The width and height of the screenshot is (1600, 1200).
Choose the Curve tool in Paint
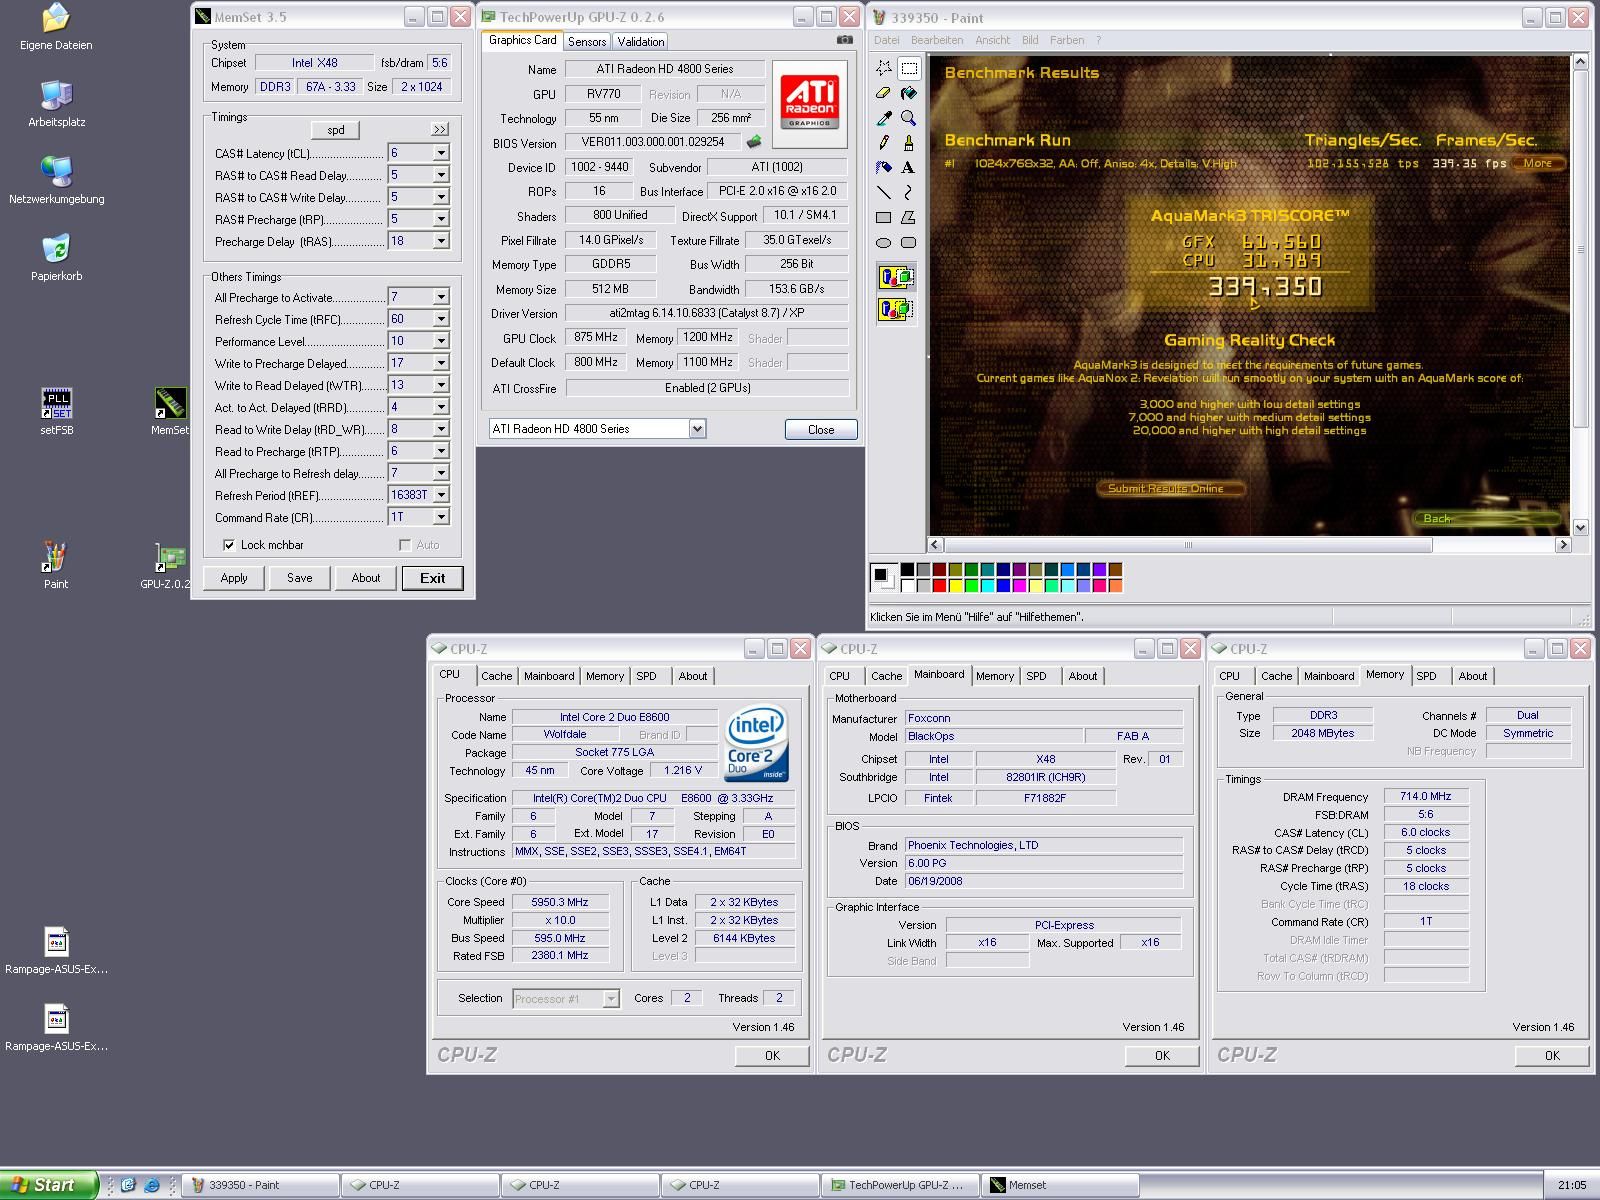click(x=908, y=192)
